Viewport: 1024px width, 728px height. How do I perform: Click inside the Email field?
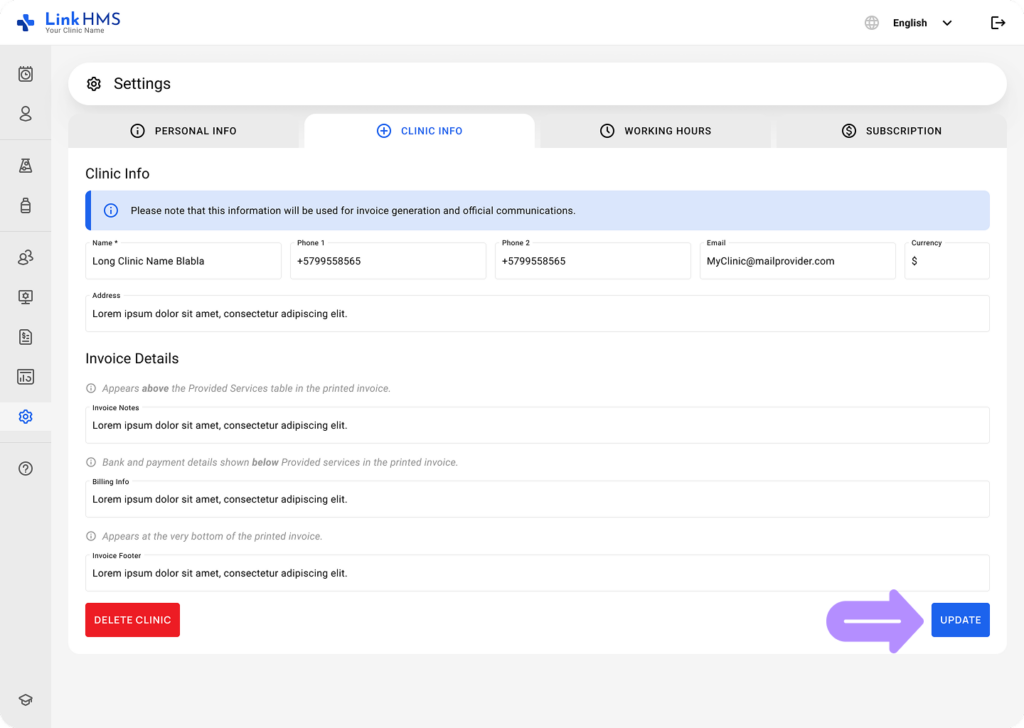click(797, 262)
